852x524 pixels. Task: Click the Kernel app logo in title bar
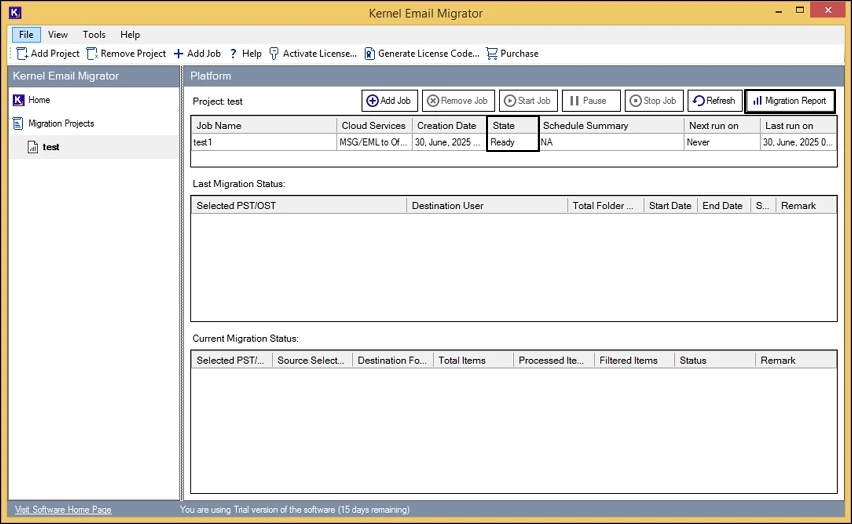(15, 12)
